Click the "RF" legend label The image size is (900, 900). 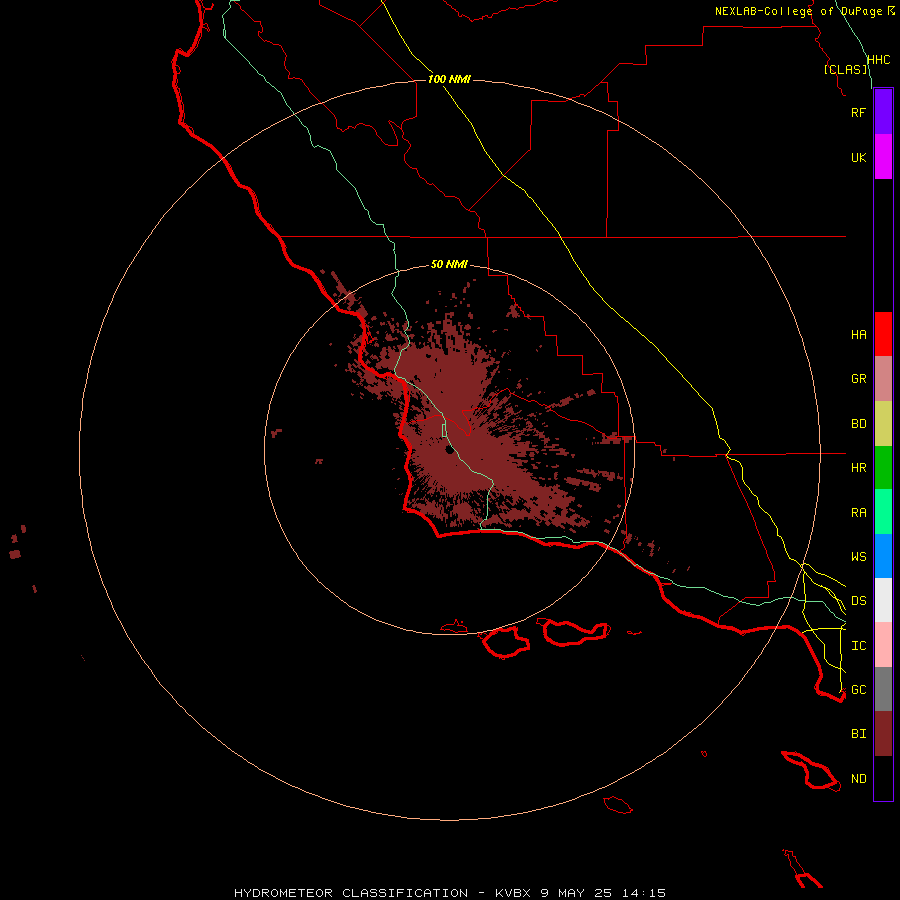click(858, 112)
